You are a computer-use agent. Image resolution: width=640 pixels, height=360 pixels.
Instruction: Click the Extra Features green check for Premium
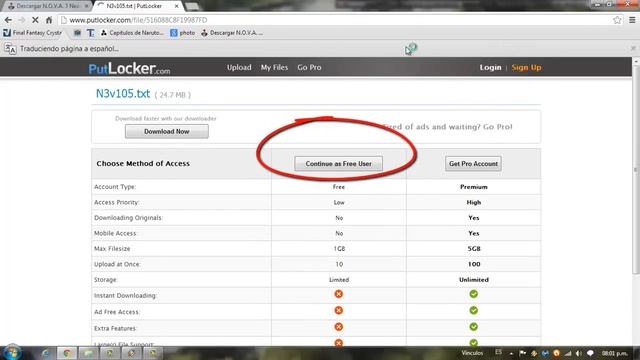click(x=473, y=327)
